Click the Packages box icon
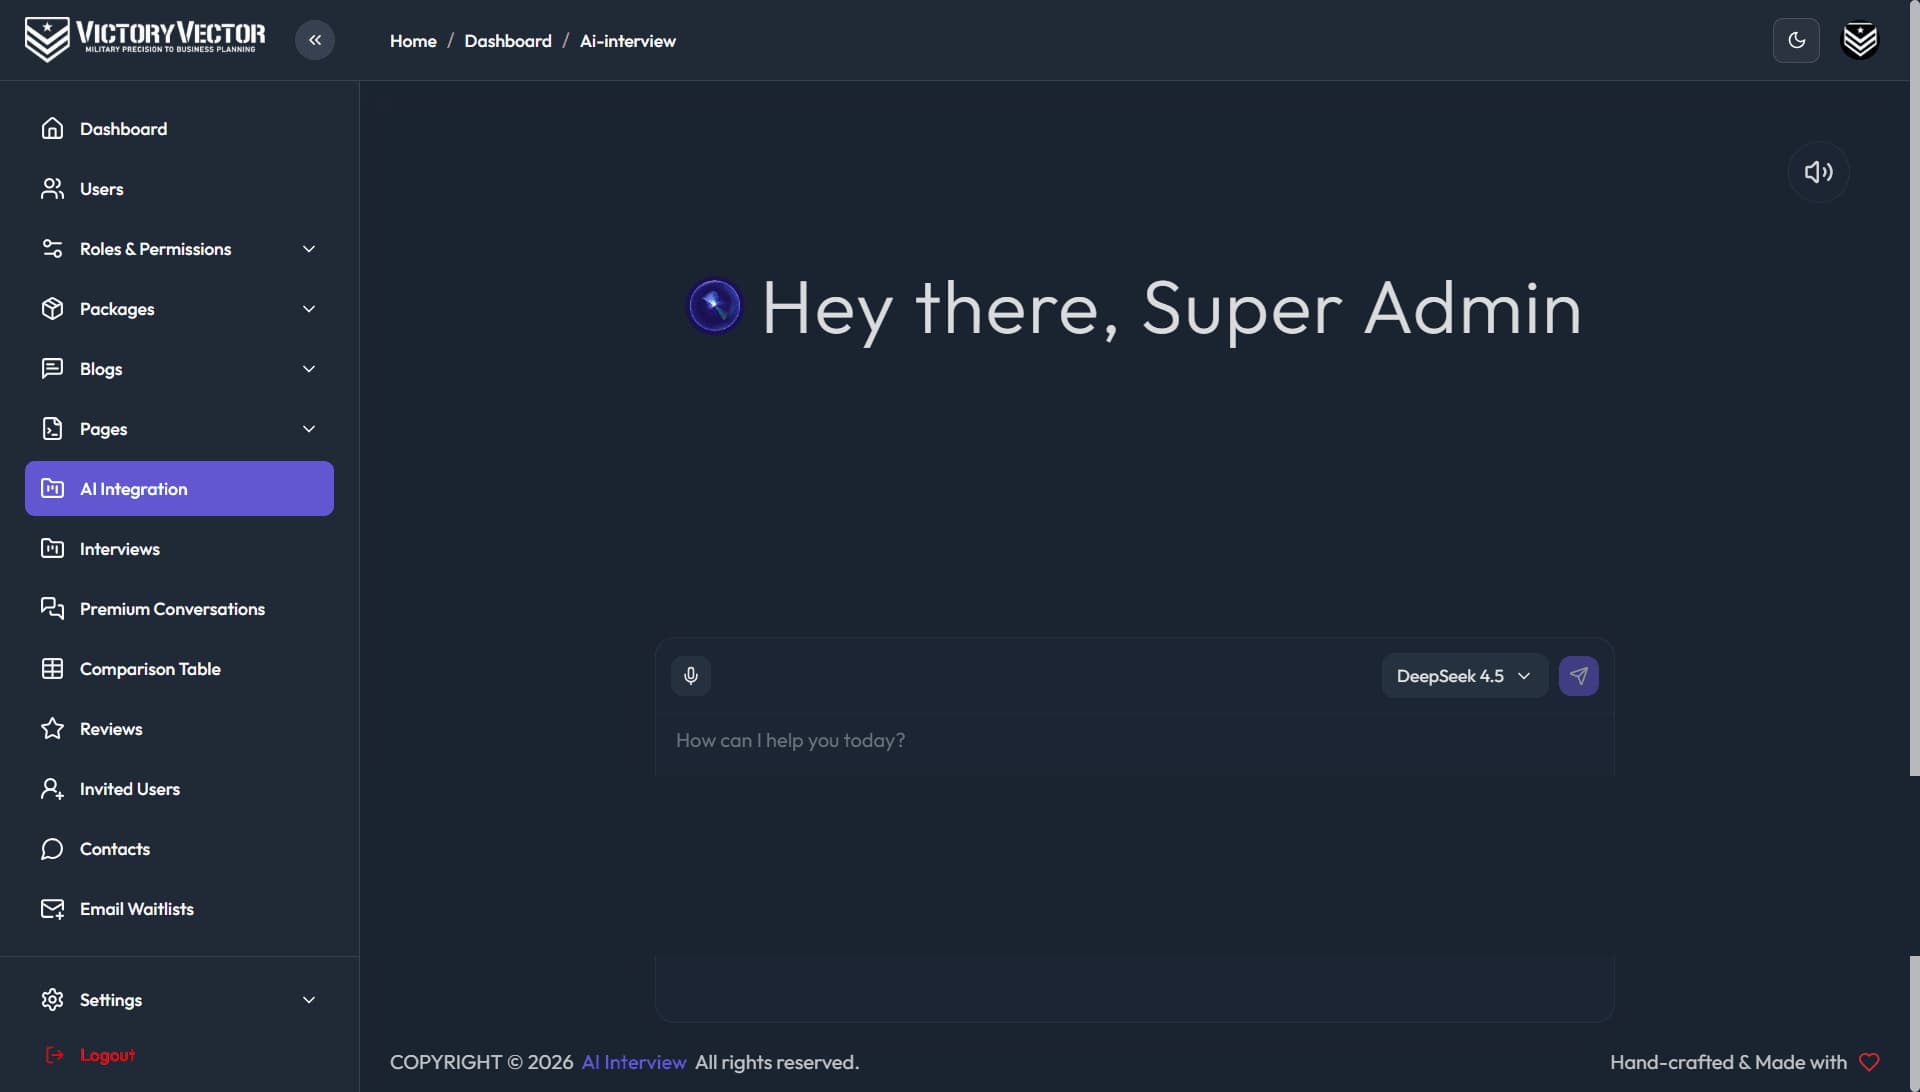 [x=52, y=309]
